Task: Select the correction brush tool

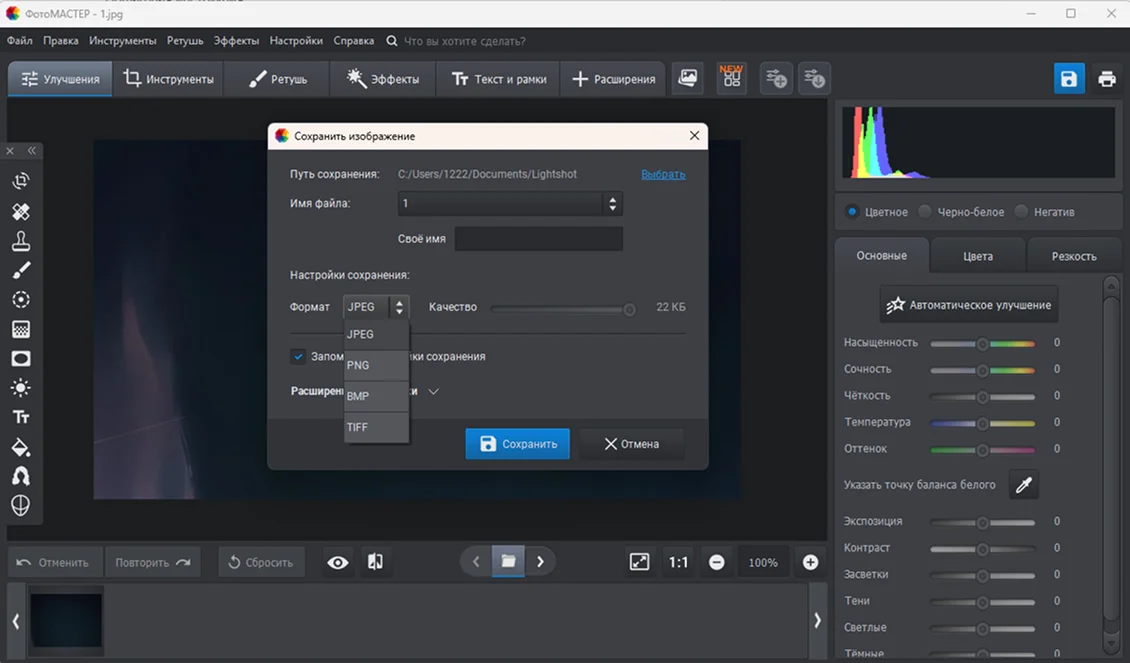Action: (21, 270)
